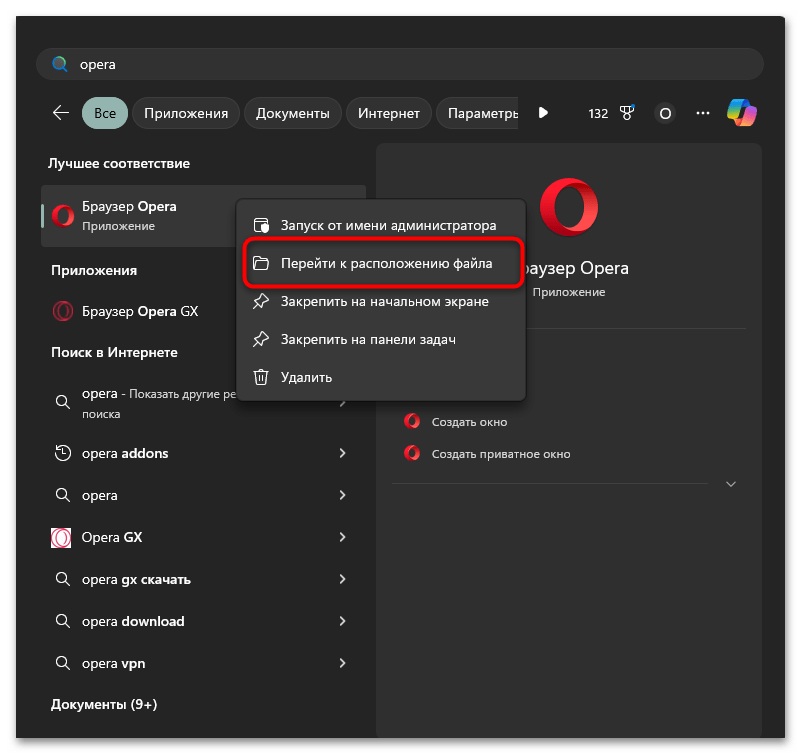The height and width of the screenshot is (754, 801).
Task: Click the large Opera logo in the preview pane
Action: (569, 207)
